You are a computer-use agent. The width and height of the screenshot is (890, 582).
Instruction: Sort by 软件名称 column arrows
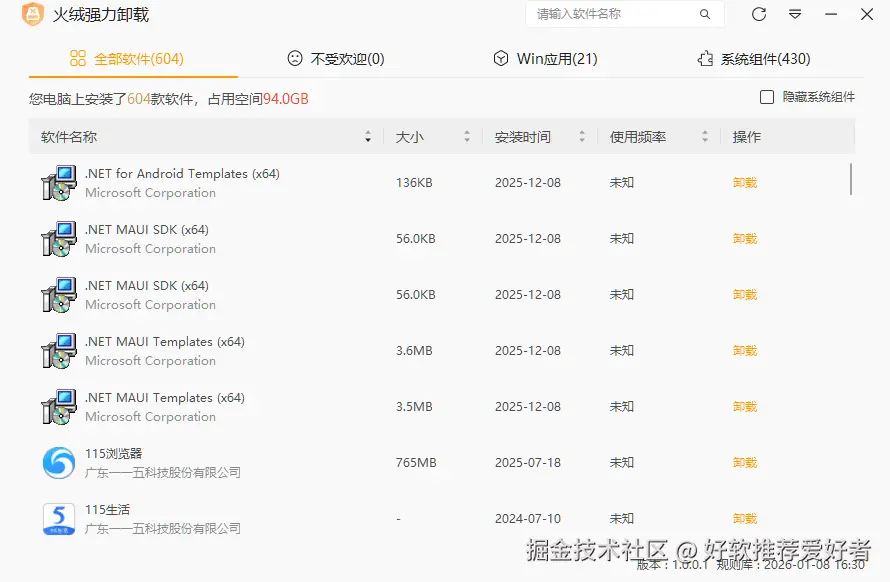coord(368,136)
